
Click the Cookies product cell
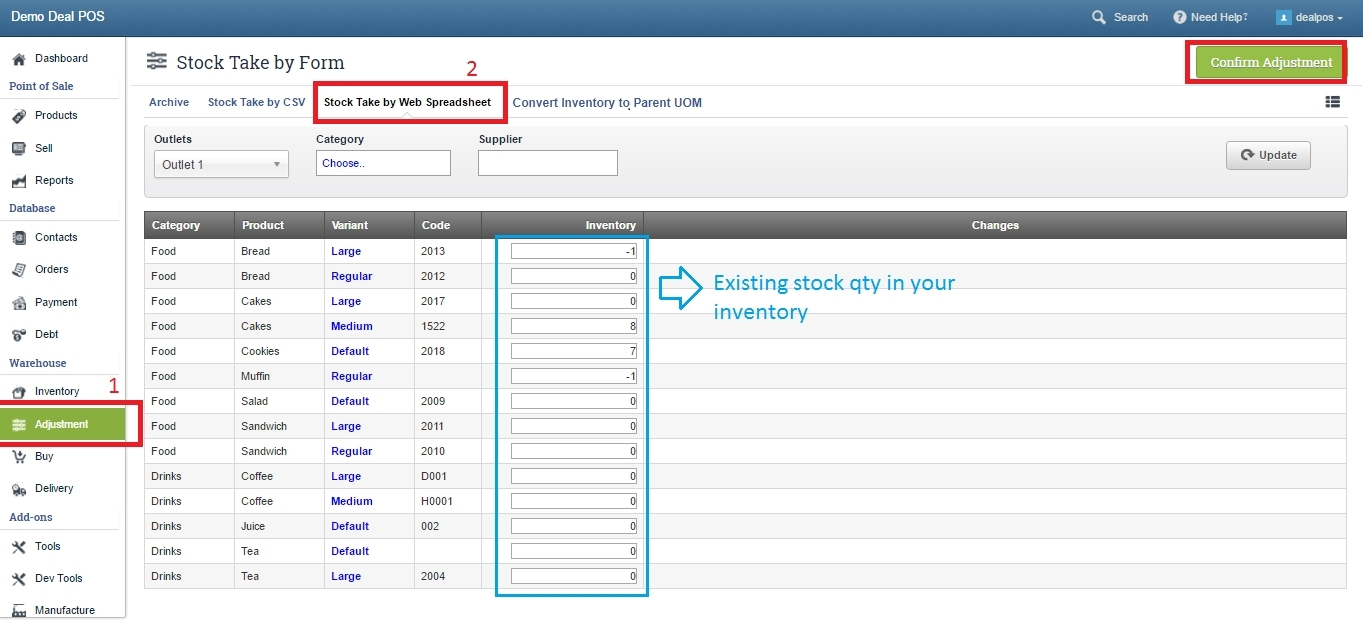click(x=279, y=351)
